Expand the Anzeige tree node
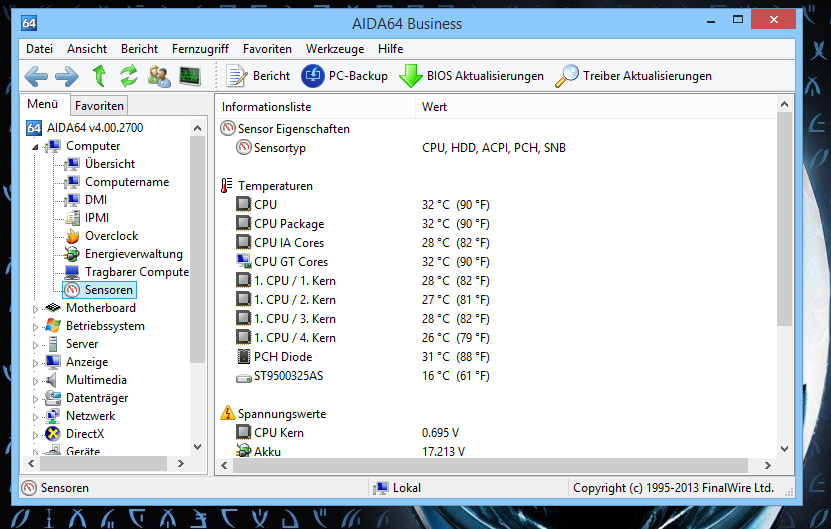 tap(36, 363)
